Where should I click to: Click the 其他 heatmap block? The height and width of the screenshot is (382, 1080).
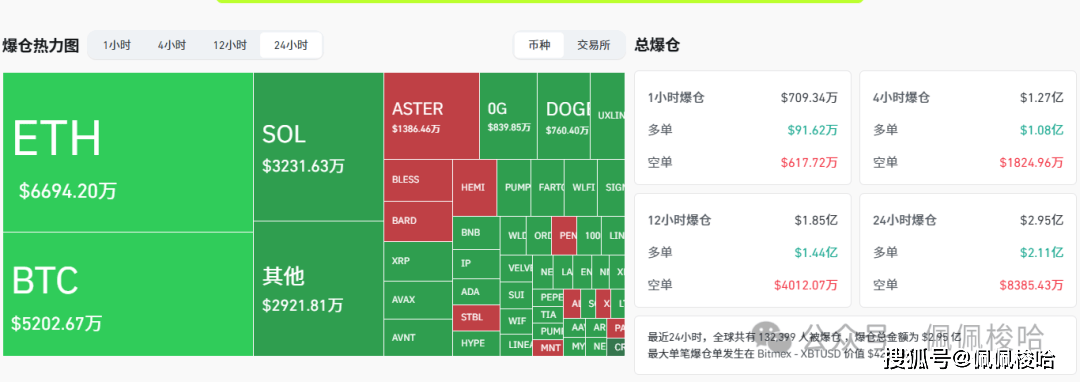(318, 288)
